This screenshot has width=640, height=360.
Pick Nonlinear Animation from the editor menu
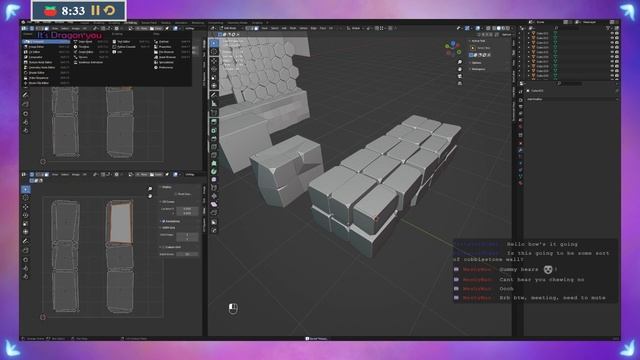tap(91, 62)
